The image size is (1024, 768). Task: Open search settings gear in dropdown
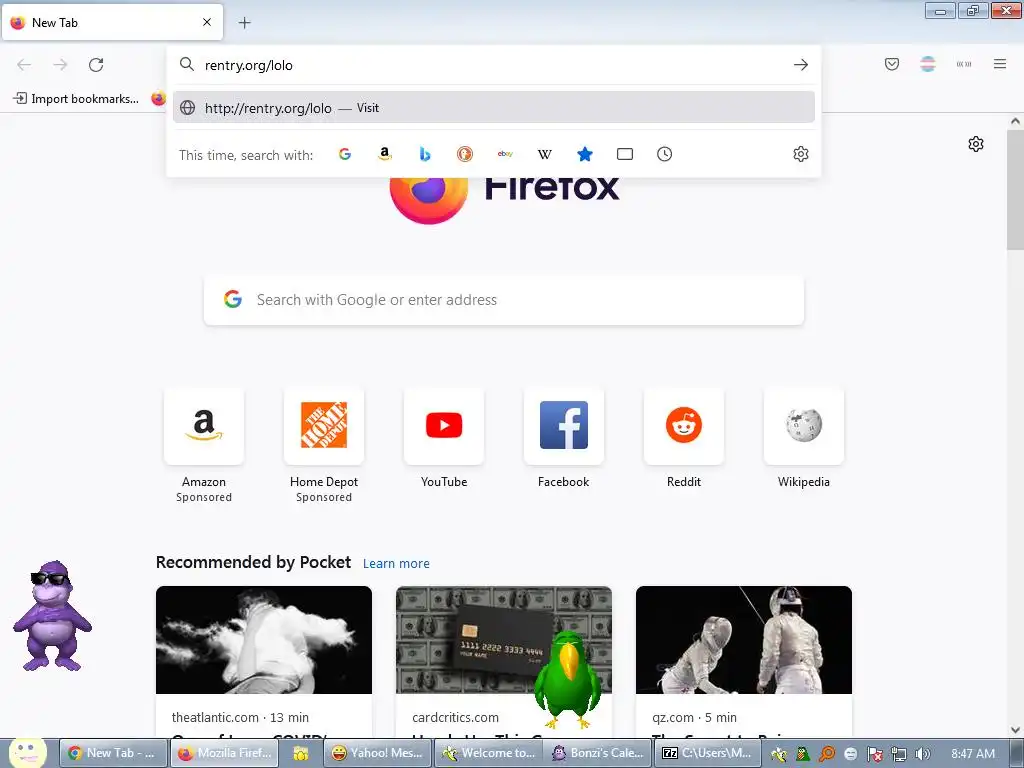[x=801, y=154]
